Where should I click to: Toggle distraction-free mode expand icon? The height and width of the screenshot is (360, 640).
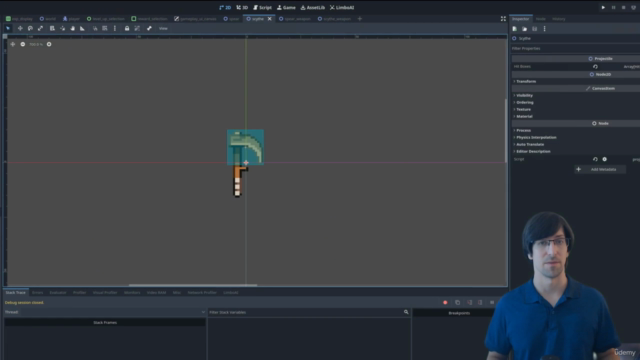click(503, 19)
